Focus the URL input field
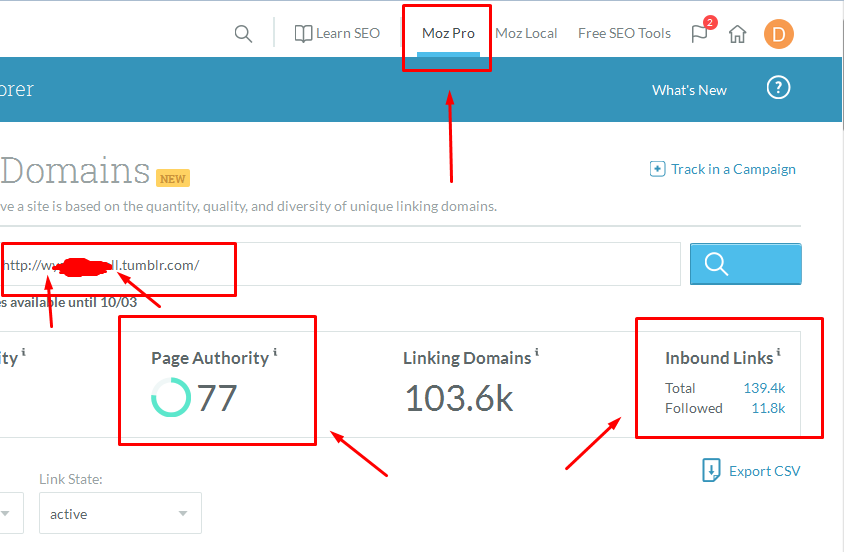Viewport: 844px width, 552px height. (340, 264)
